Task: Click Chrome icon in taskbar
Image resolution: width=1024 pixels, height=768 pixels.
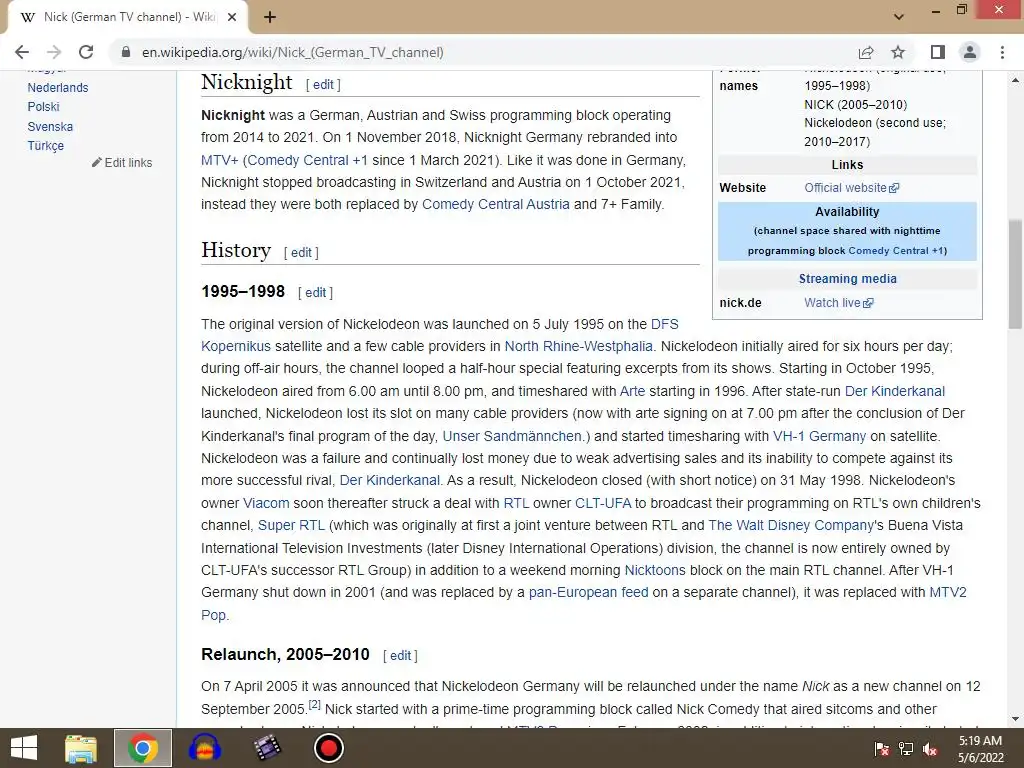Action: [x=143, y=748]
